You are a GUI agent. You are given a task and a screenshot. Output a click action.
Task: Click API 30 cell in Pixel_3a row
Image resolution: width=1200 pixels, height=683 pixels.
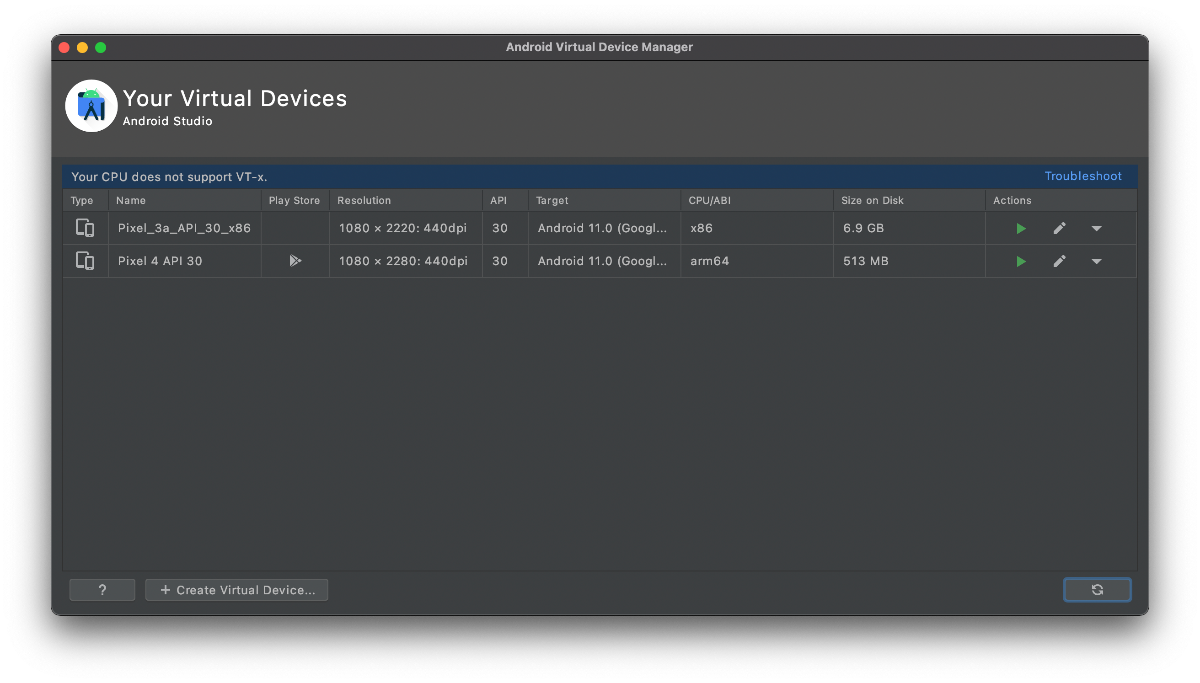(505, 228)
